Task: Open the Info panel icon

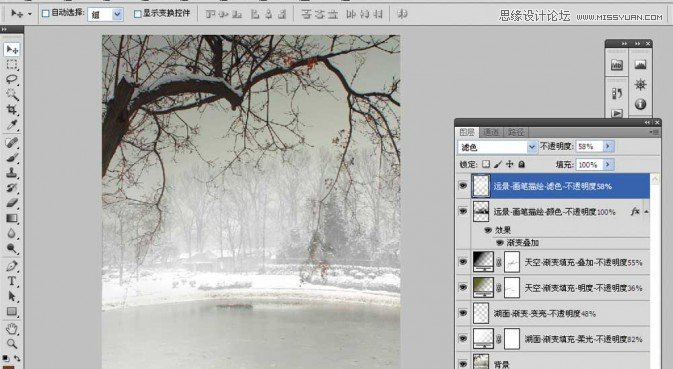Action: click(x=640, y=104)
